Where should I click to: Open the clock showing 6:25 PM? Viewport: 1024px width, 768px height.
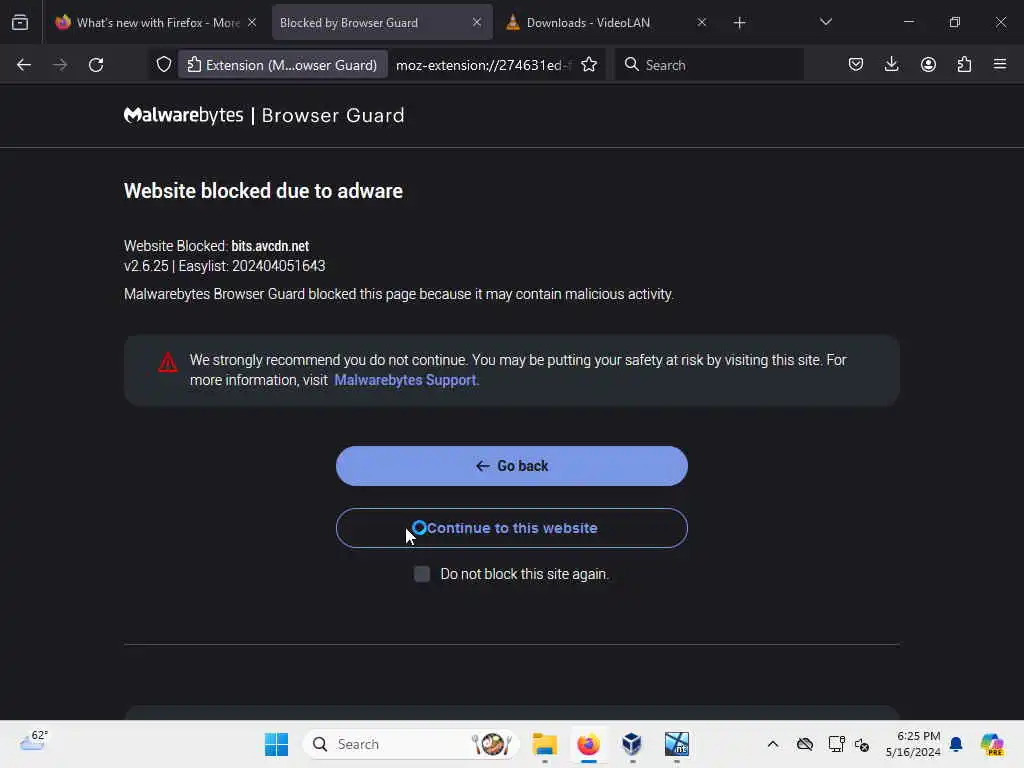pos(912,744)
